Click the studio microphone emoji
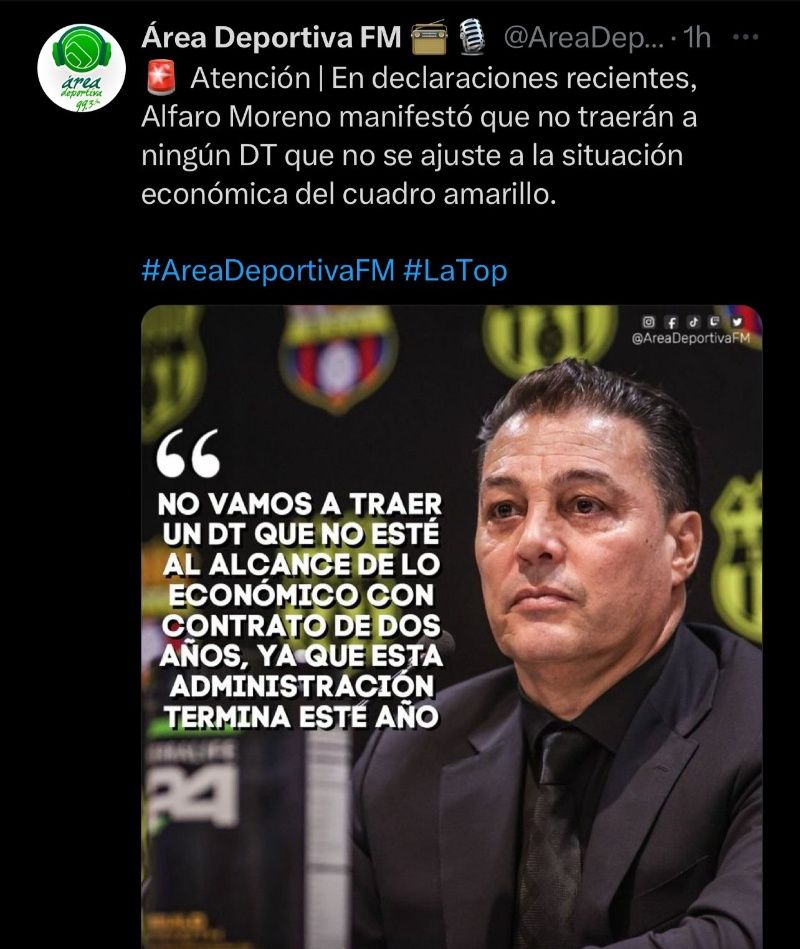Image resolution: width=800 pixels, height=949 pixels. pyautogui.click(x=471, y=38)
